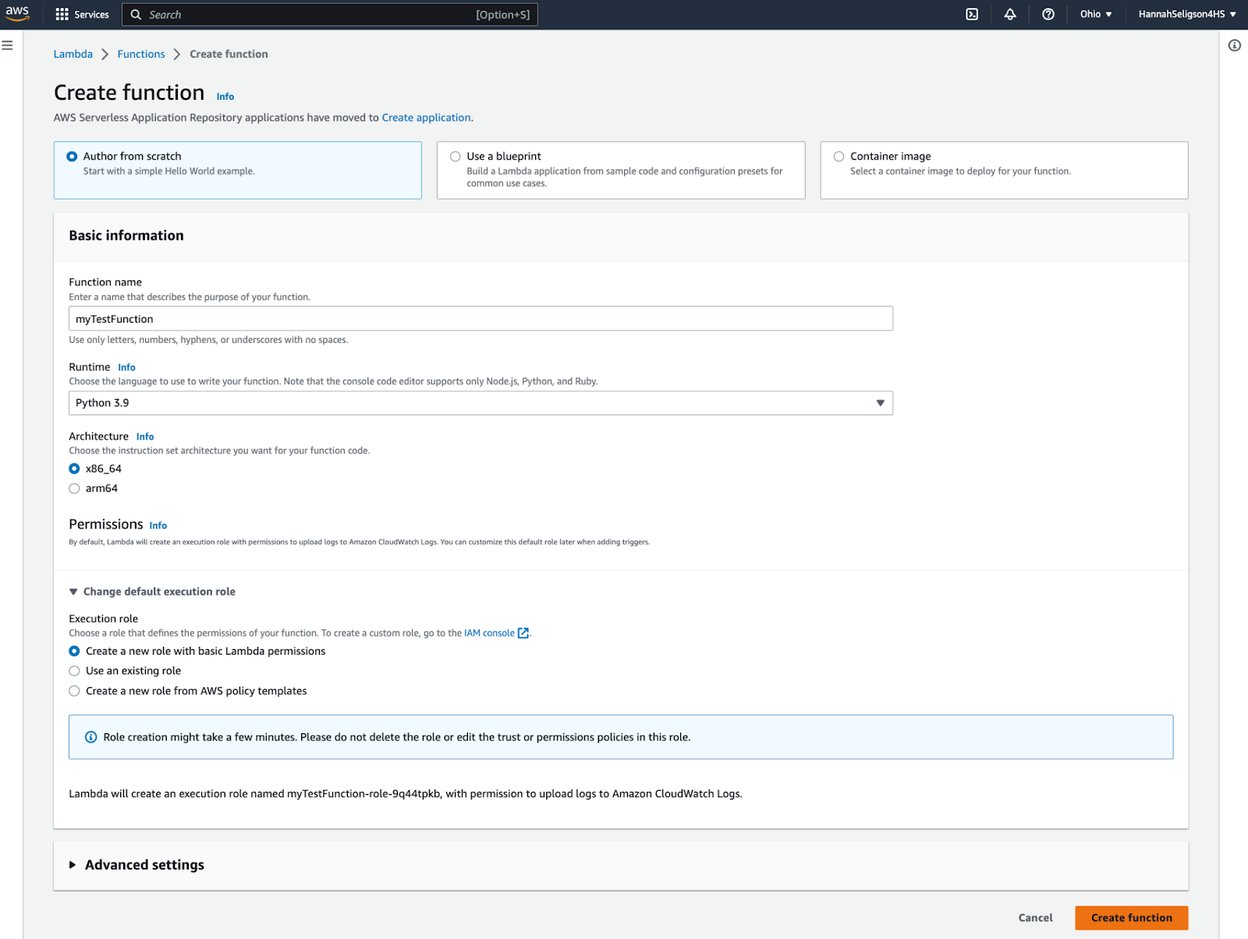
Task: Open the IAM console external link
Action: pyautogui.click(x=489, y=632)
